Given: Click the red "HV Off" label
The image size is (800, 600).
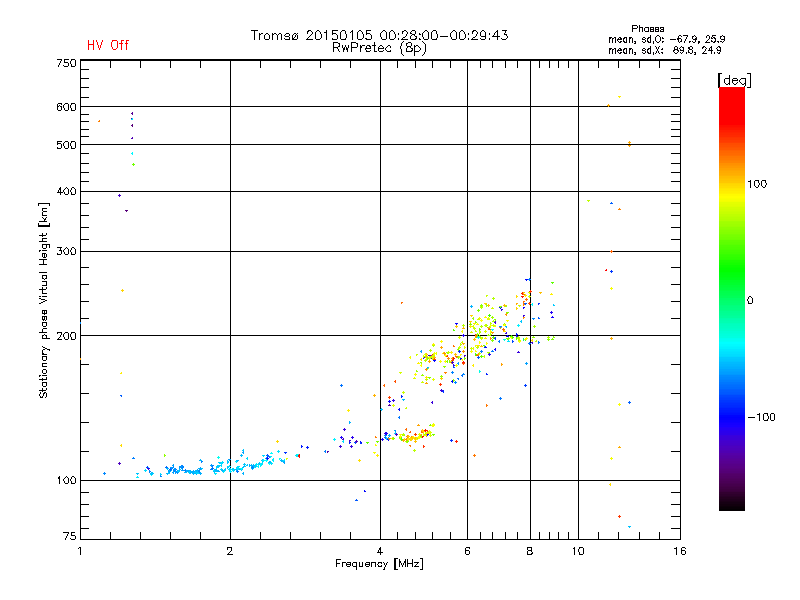Looking at the screenshot, I should coord(108,45).
